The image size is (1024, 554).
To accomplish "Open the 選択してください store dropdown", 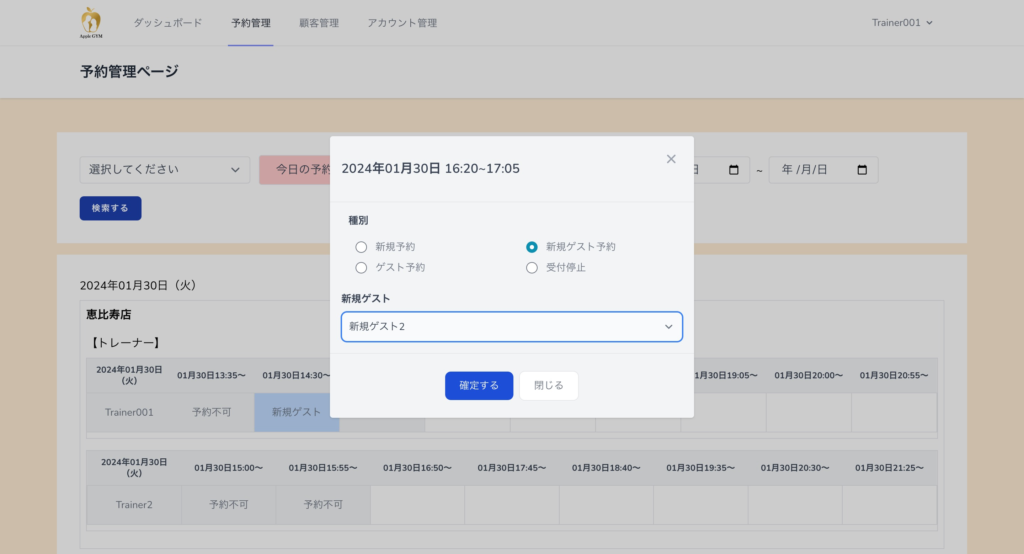I will 165,170.
